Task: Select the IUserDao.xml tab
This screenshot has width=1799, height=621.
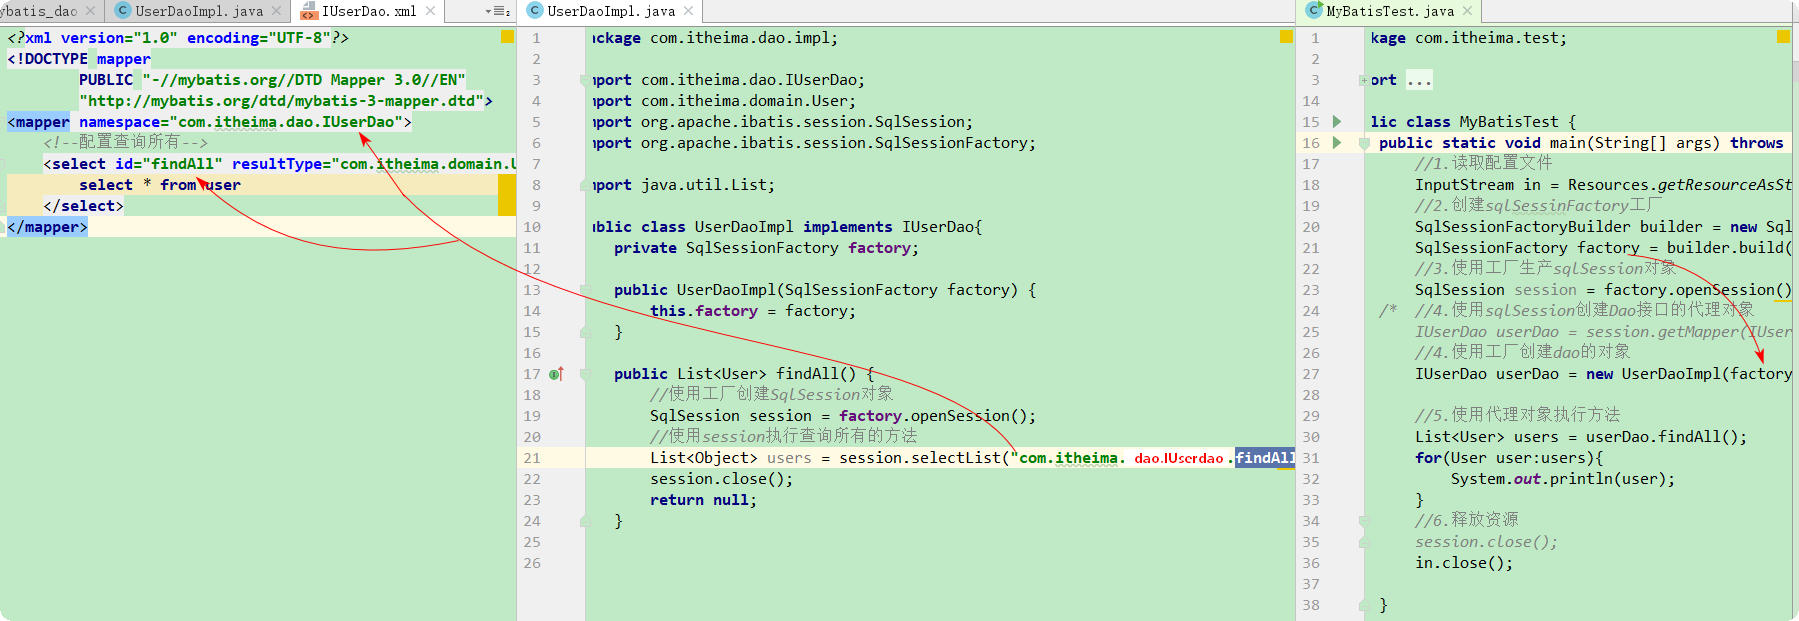Action: [368, 11]
